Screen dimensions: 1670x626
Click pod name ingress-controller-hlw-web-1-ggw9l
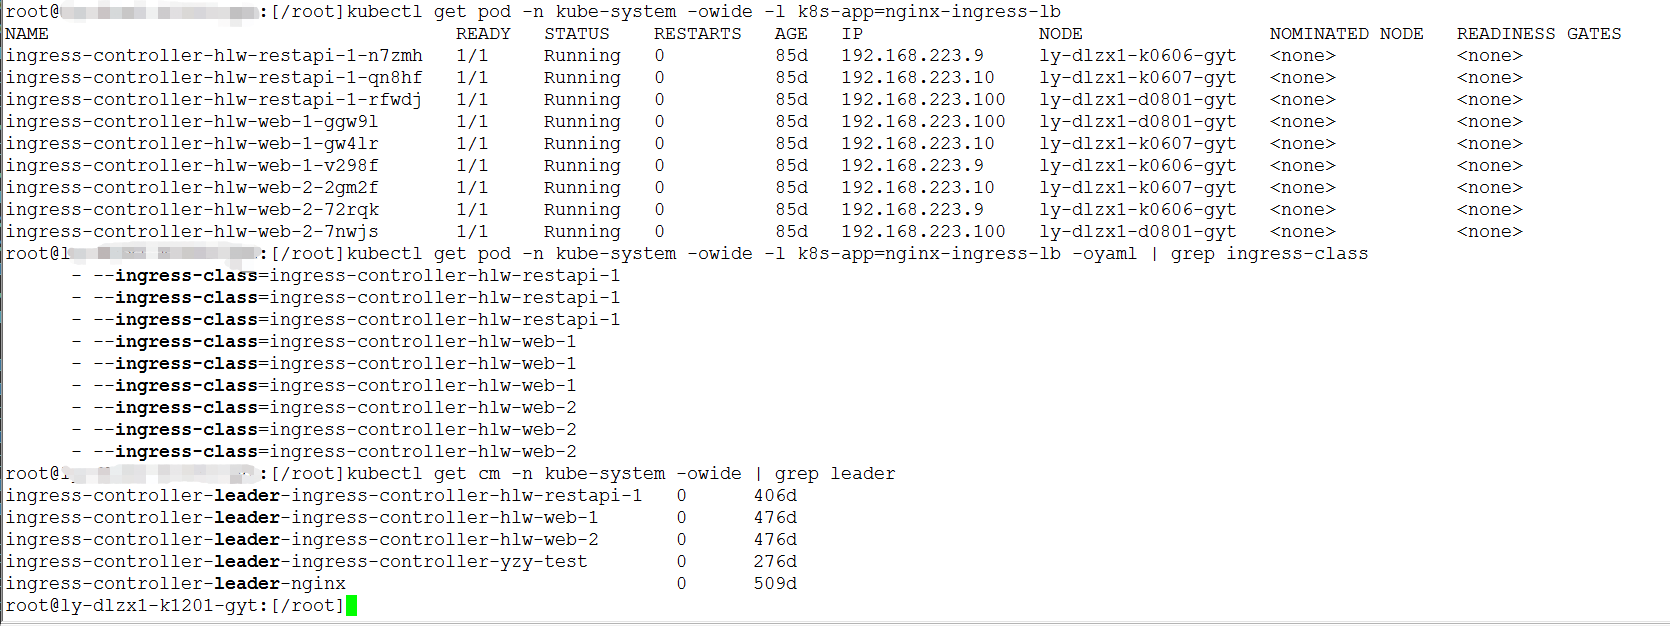click(x=192, y=122)
